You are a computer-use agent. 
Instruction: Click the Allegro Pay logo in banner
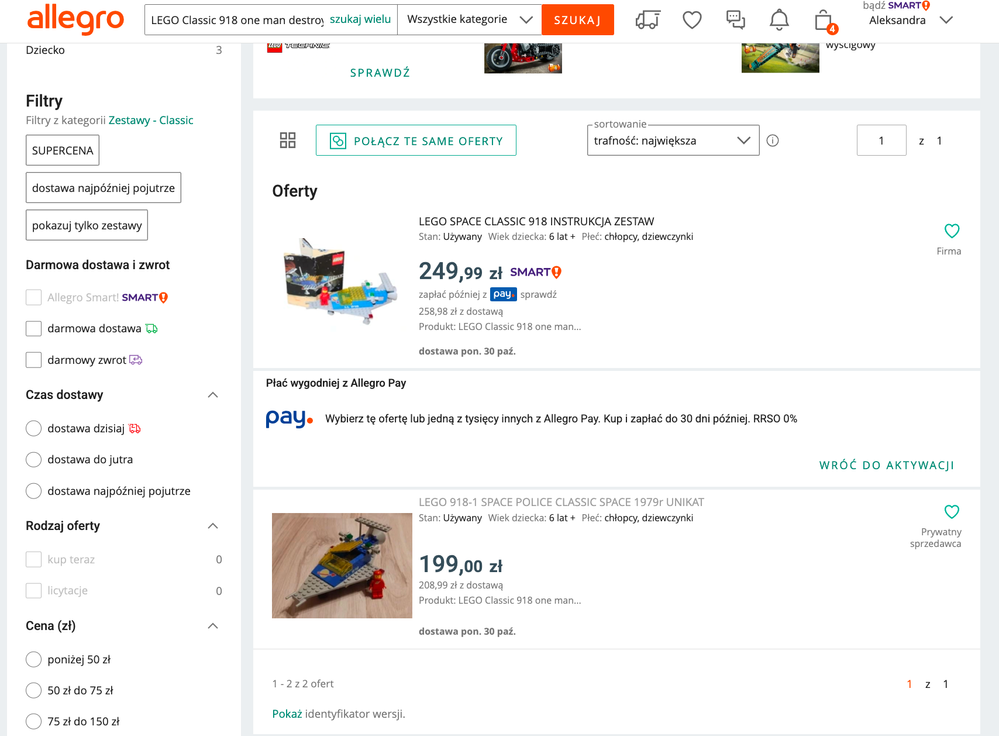point(289,419)
